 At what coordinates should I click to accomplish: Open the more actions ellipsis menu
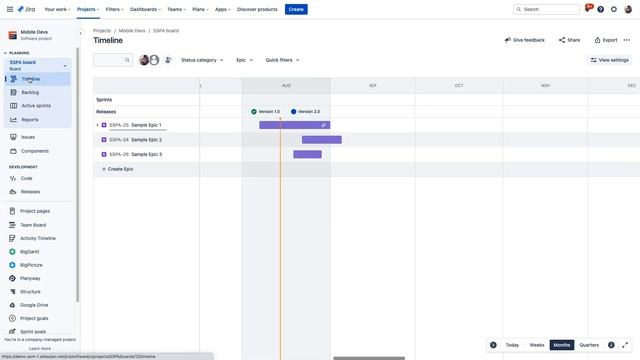[627, 40]
